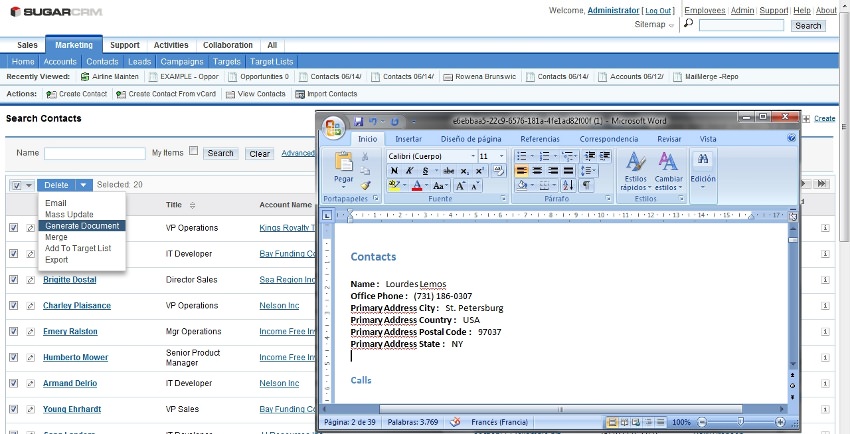Adjust the Word zoom slider in status bar
This screenshot has height=434, width=850.
(x=743, y=423)
